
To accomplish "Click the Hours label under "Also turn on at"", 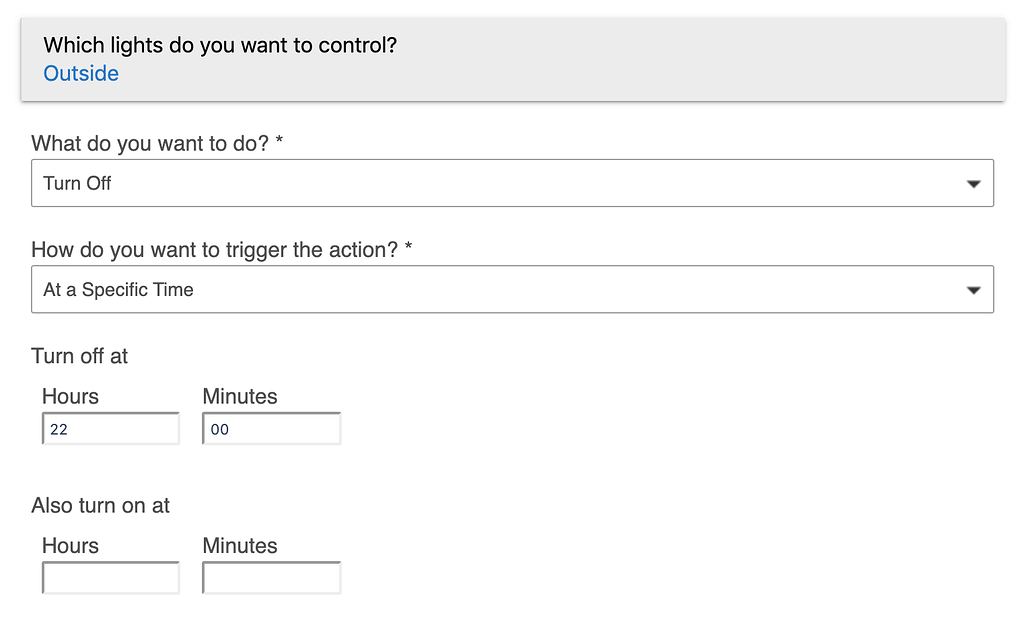I will coord(70,546).
